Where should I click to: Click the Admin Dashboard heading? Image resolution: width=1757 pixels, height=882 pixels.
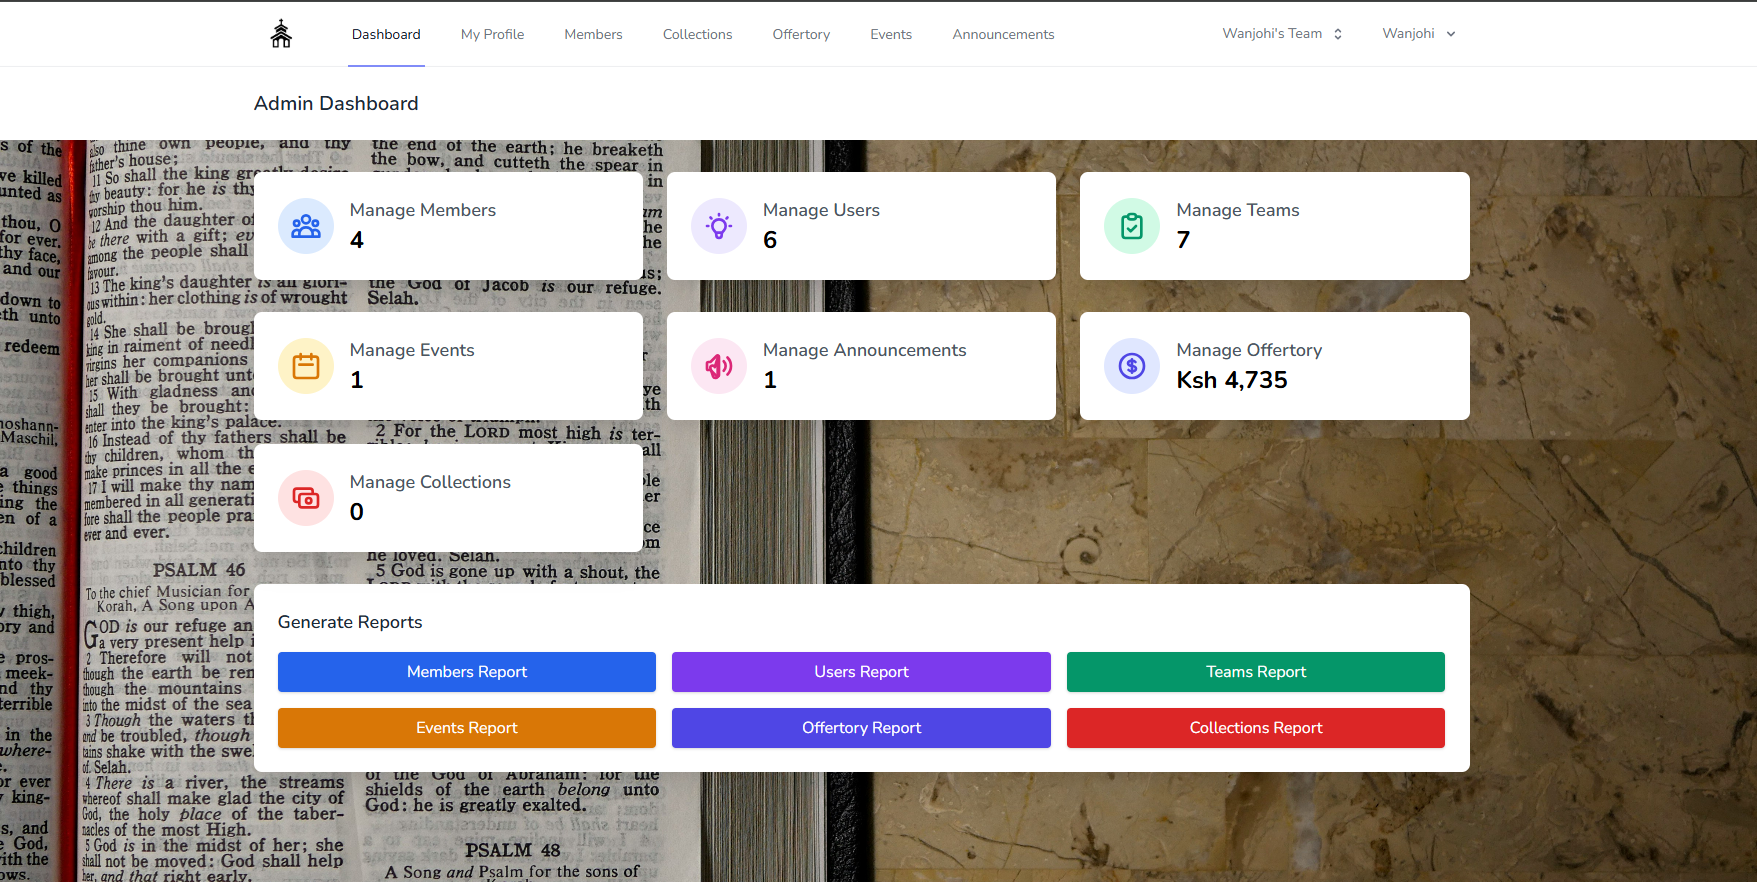click(336, 103)
